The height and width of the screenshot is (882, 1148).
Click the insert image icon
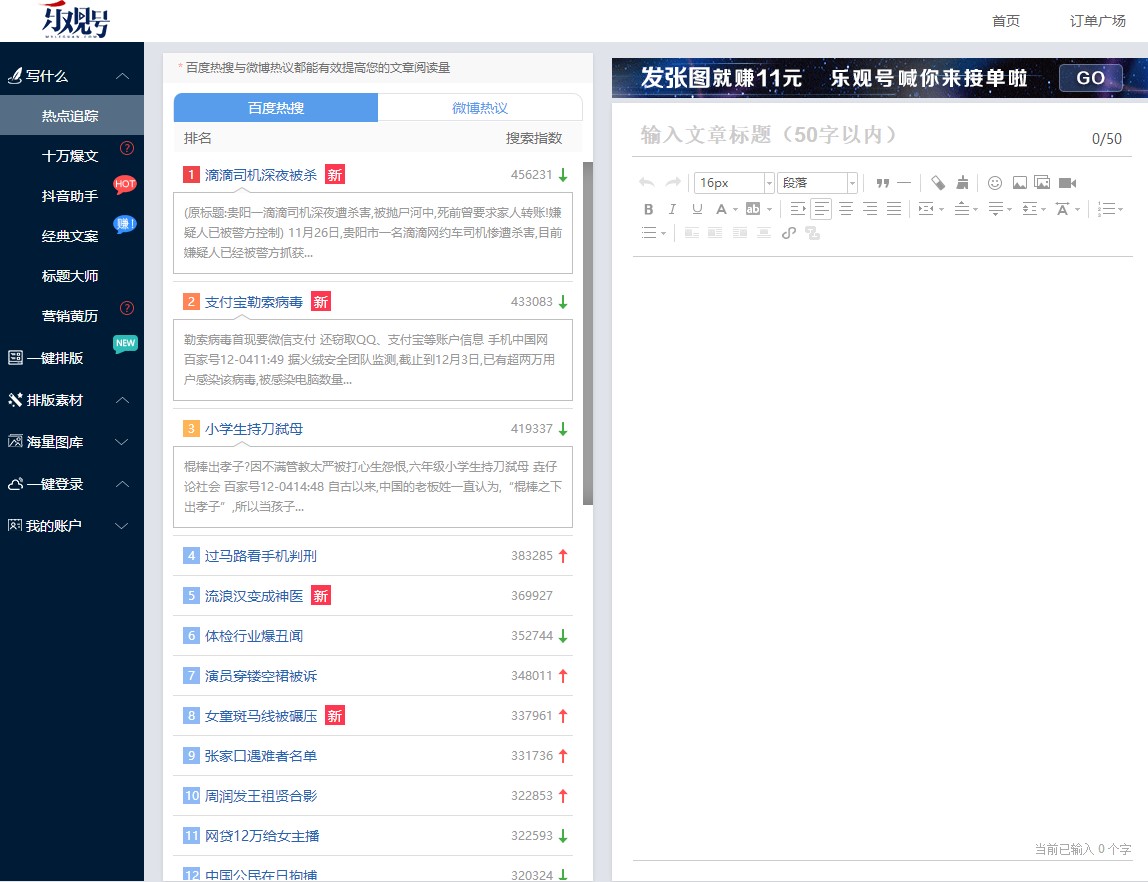pos(1020,182)
